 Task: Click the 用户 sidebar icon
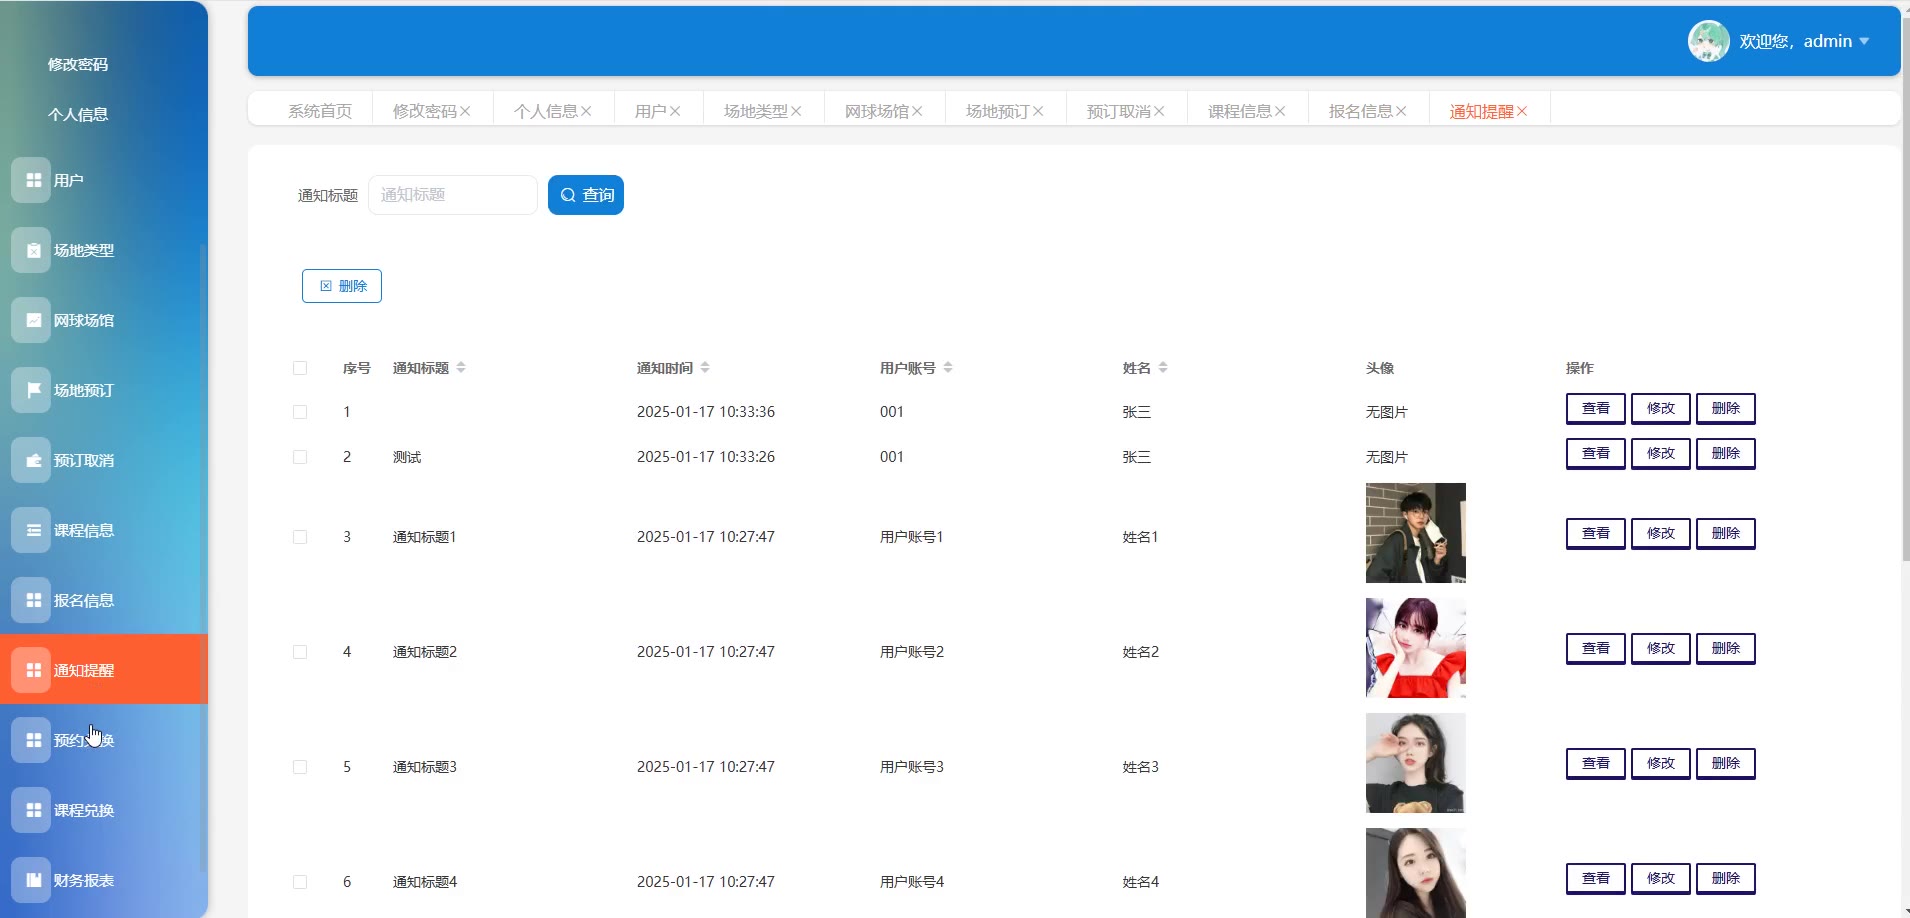point(31,180)
